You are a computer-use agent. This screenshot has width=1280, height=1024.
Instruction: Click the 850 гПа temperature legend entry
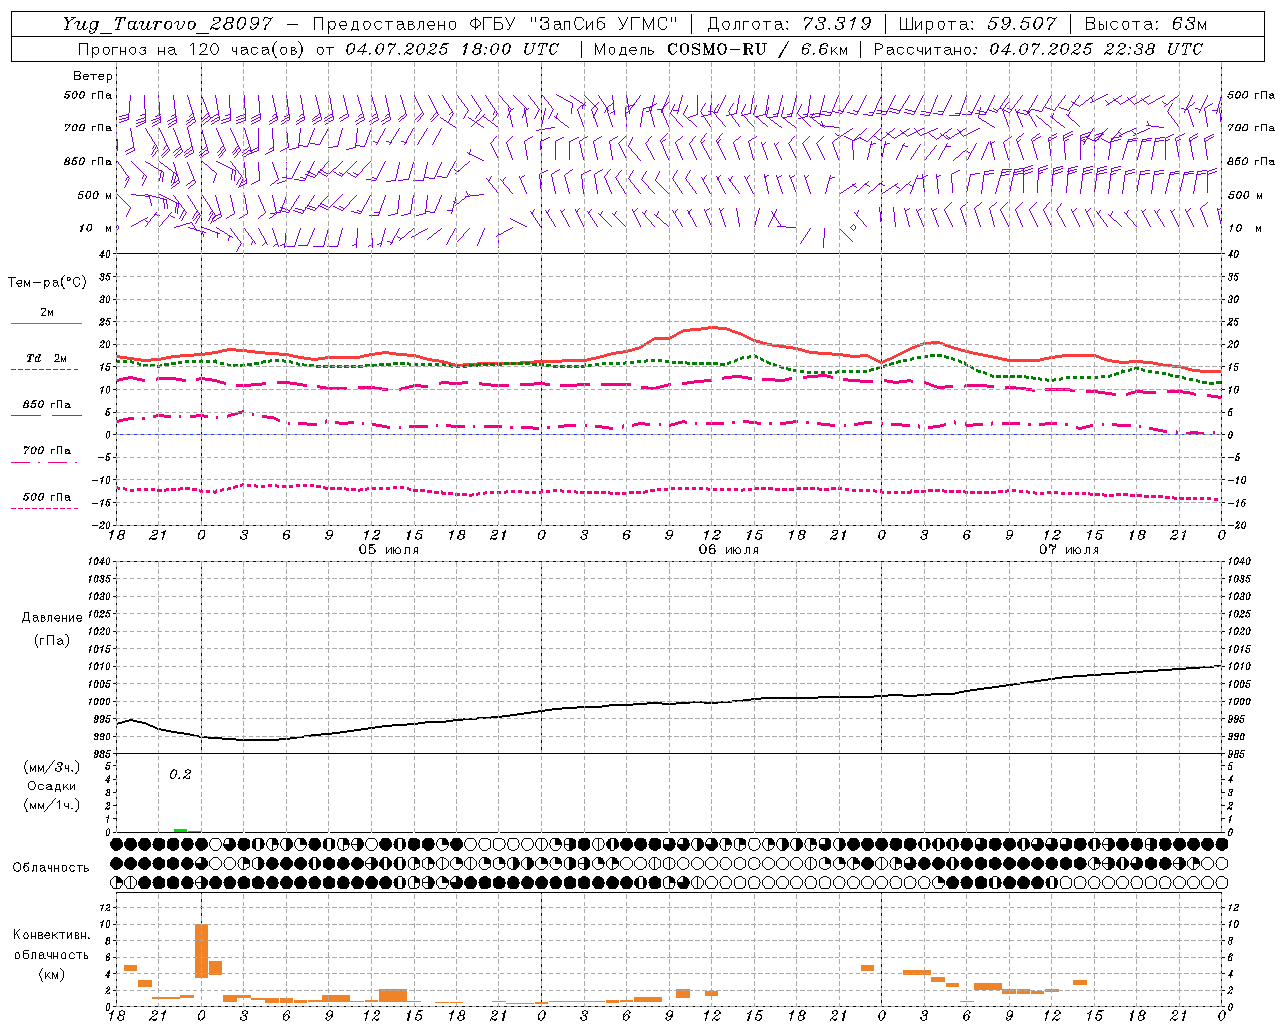[x=47, y=405]
